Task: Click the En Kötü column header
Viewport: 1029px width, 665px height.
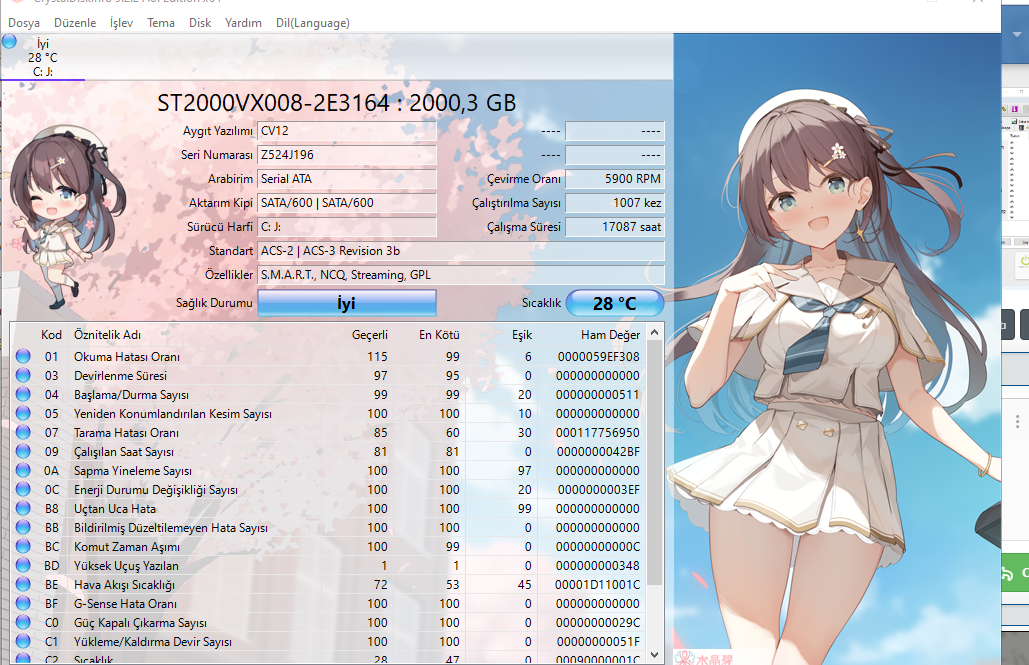Action: click(439, 335)
